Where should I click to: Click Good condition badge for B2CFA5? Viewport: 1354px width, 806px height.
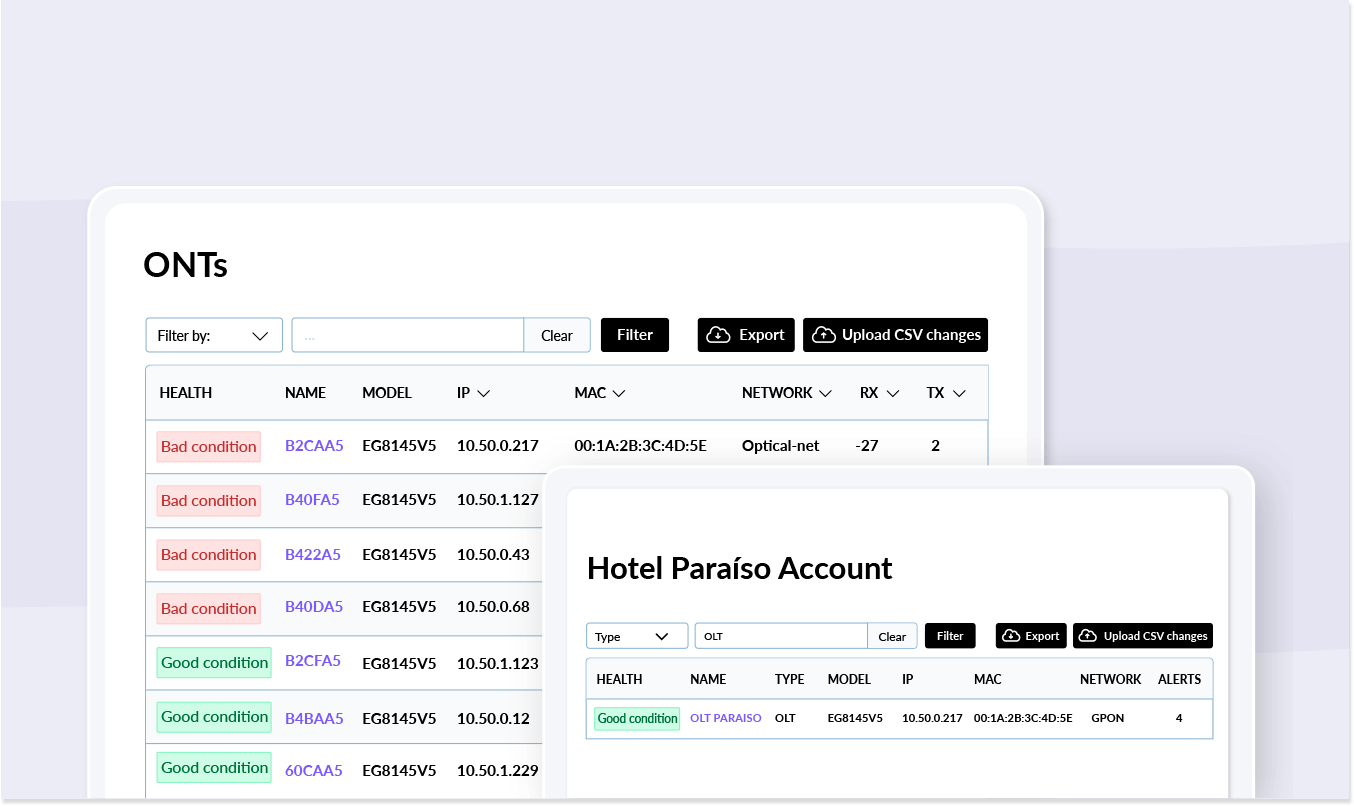(214, 663)
